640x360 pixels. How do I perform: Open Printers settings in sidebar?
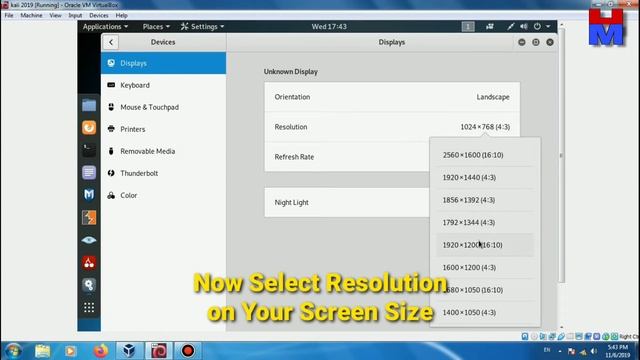[x=163, y=129]
